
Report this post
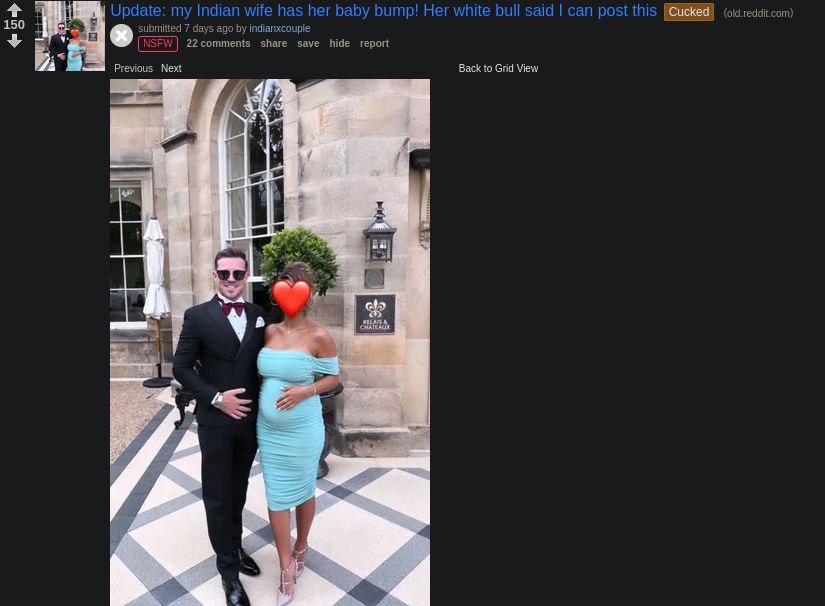point(375,44)
